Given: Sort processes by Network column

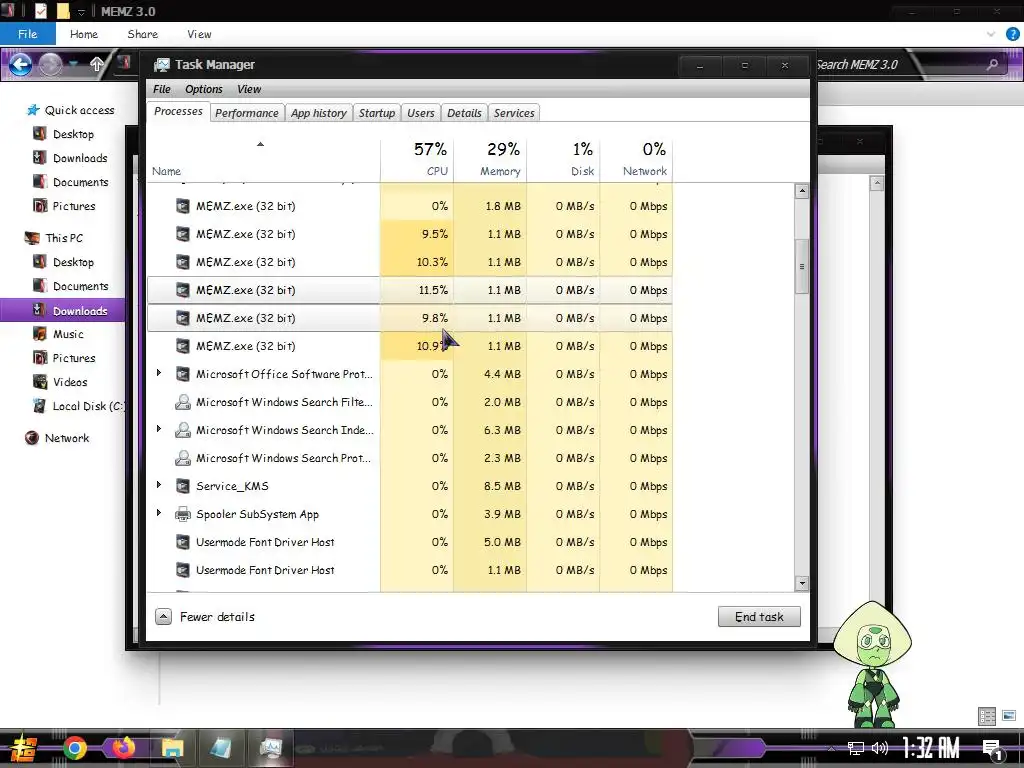Looking at the screenshot, I should click(636, 159).
